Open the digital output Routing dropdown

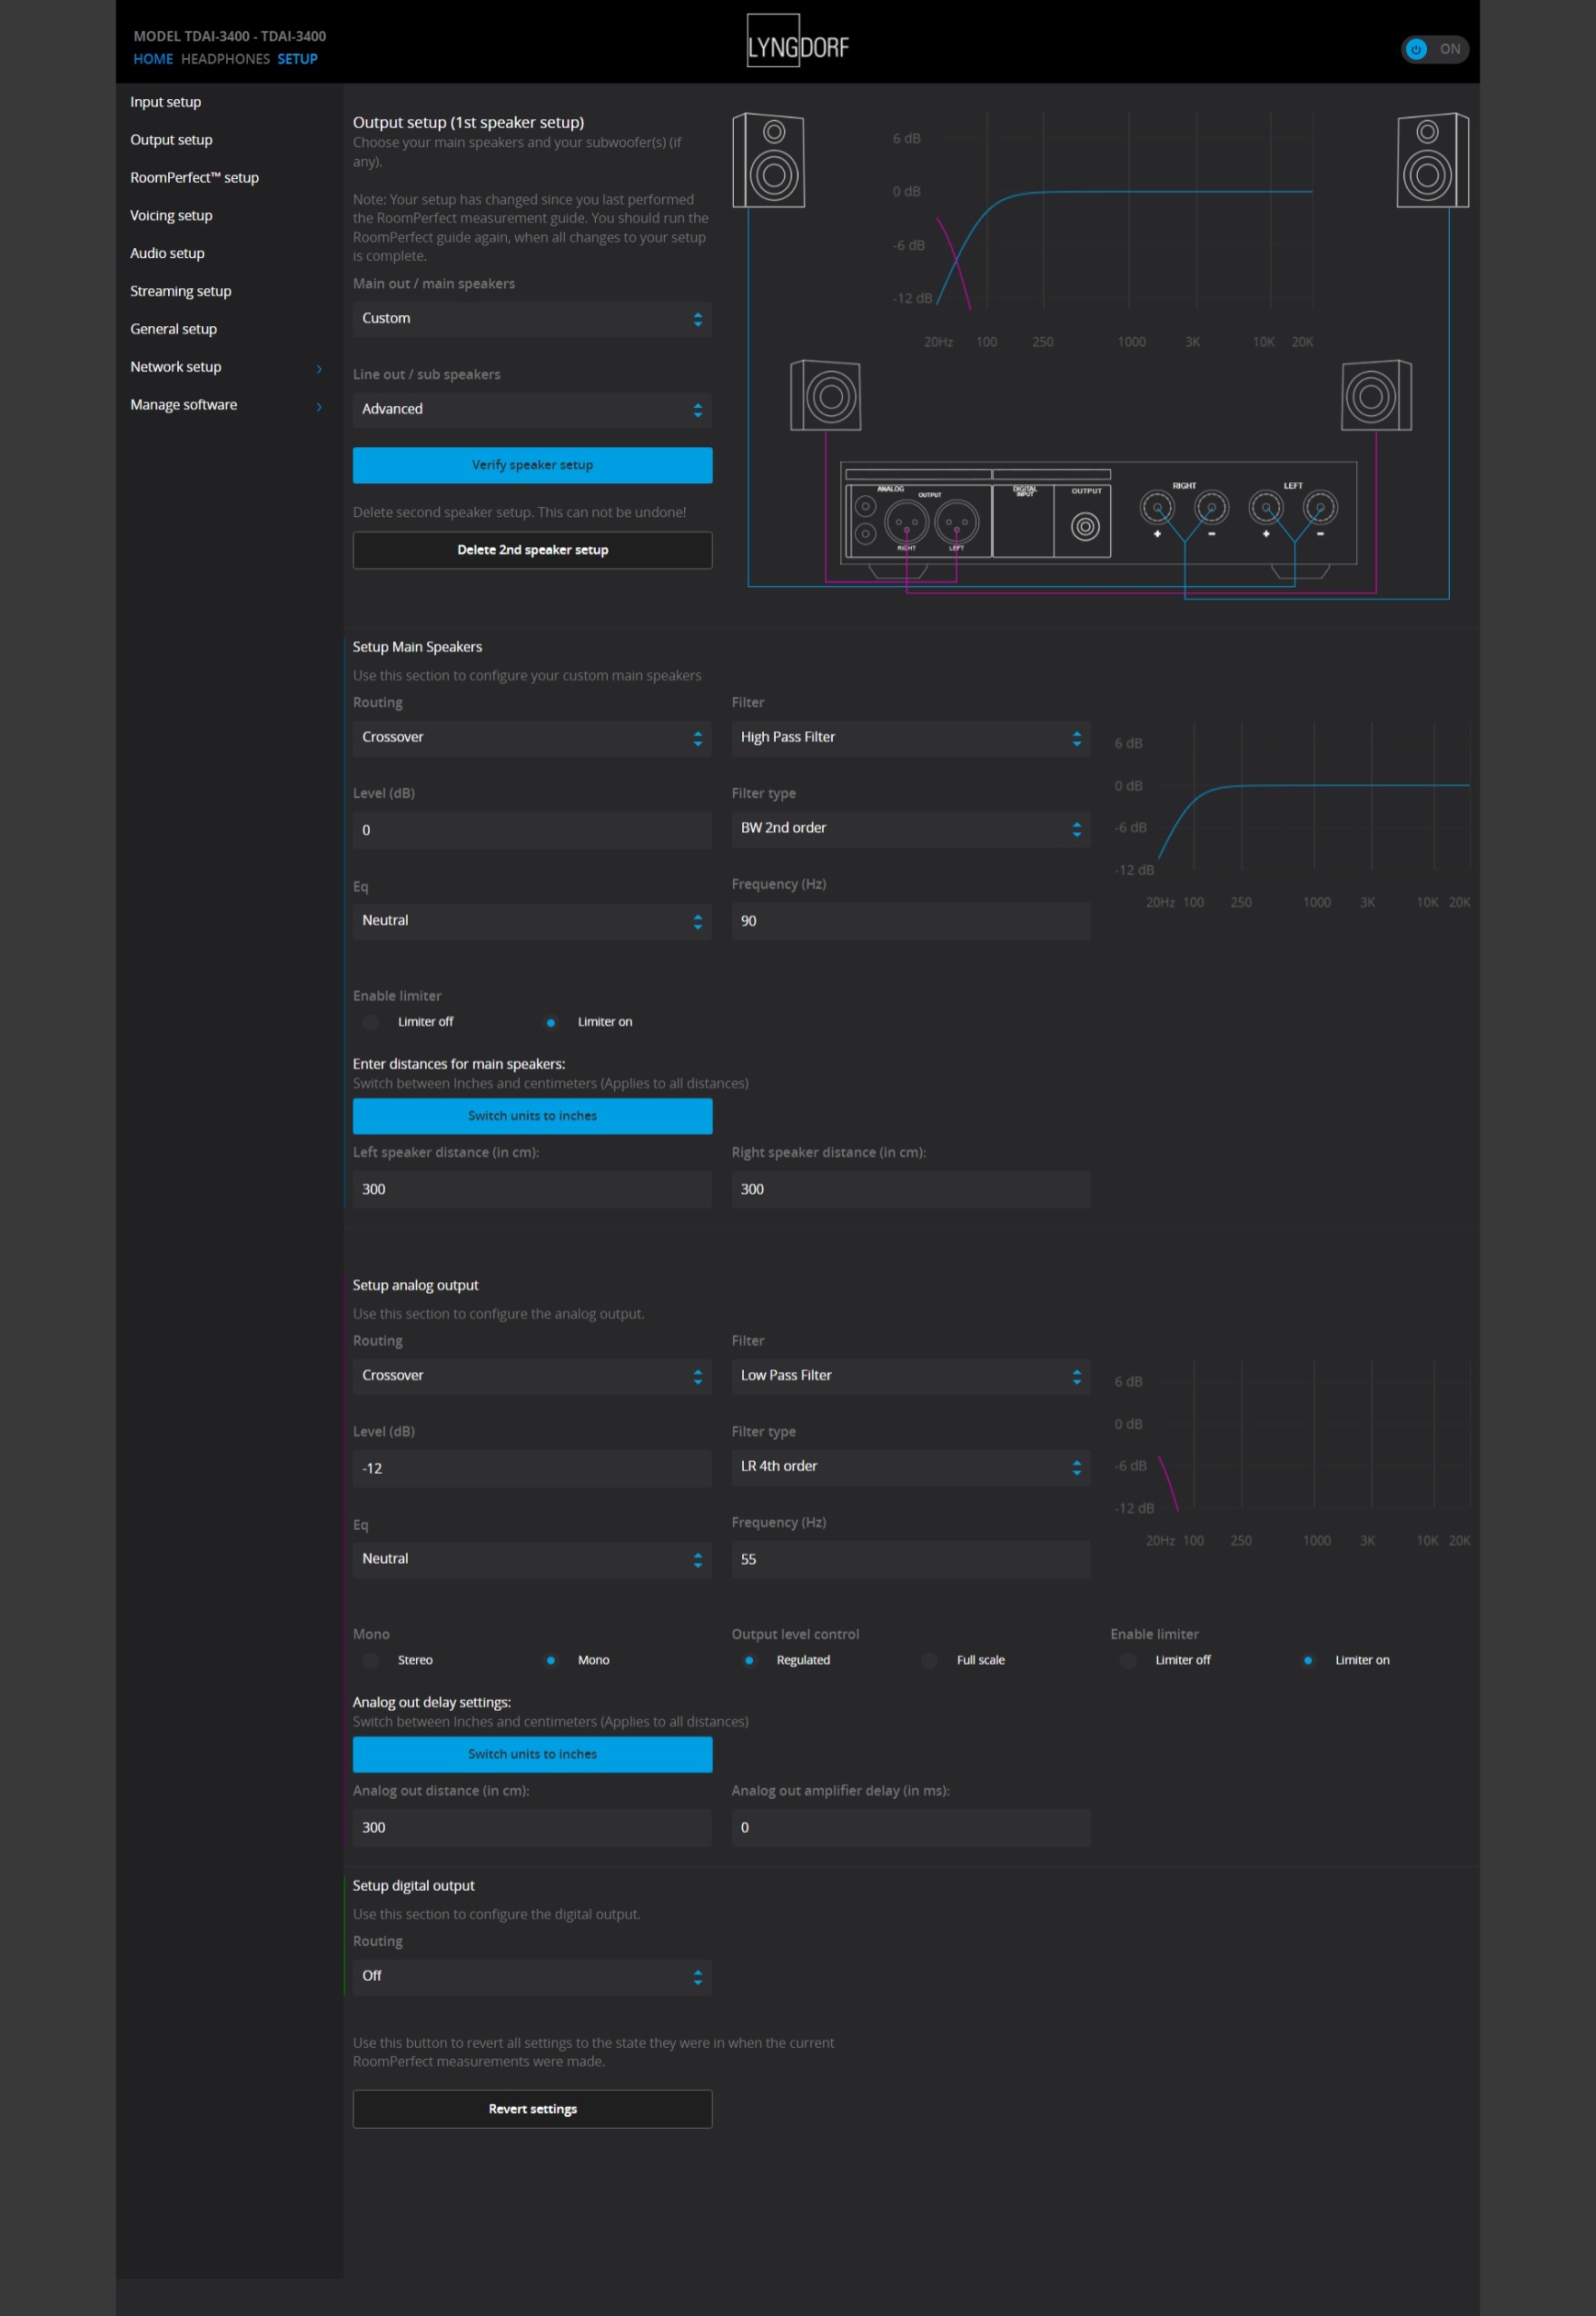point(531,1976)
